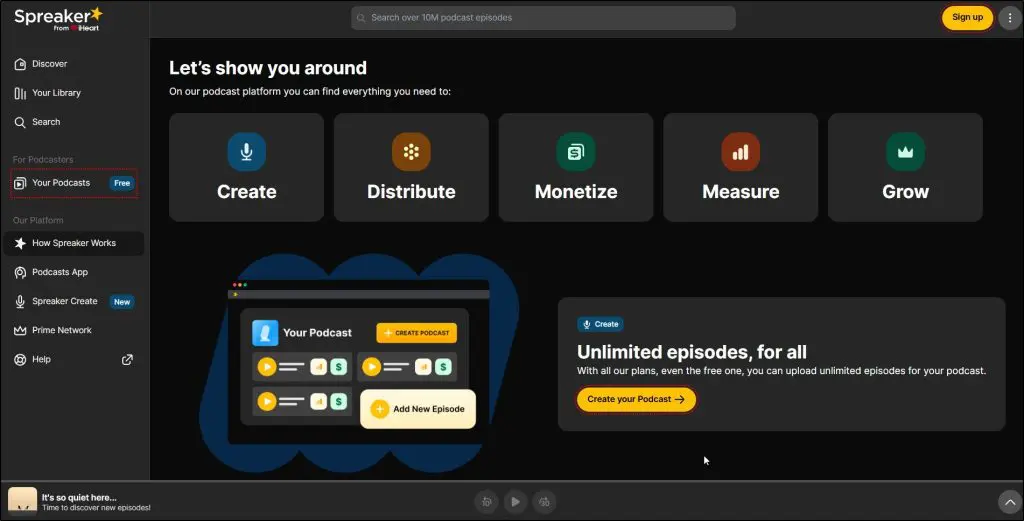Viewport: 1024px width, 521px height.
Task: Click the It's so quiet here text
Action: click(79, 497)
